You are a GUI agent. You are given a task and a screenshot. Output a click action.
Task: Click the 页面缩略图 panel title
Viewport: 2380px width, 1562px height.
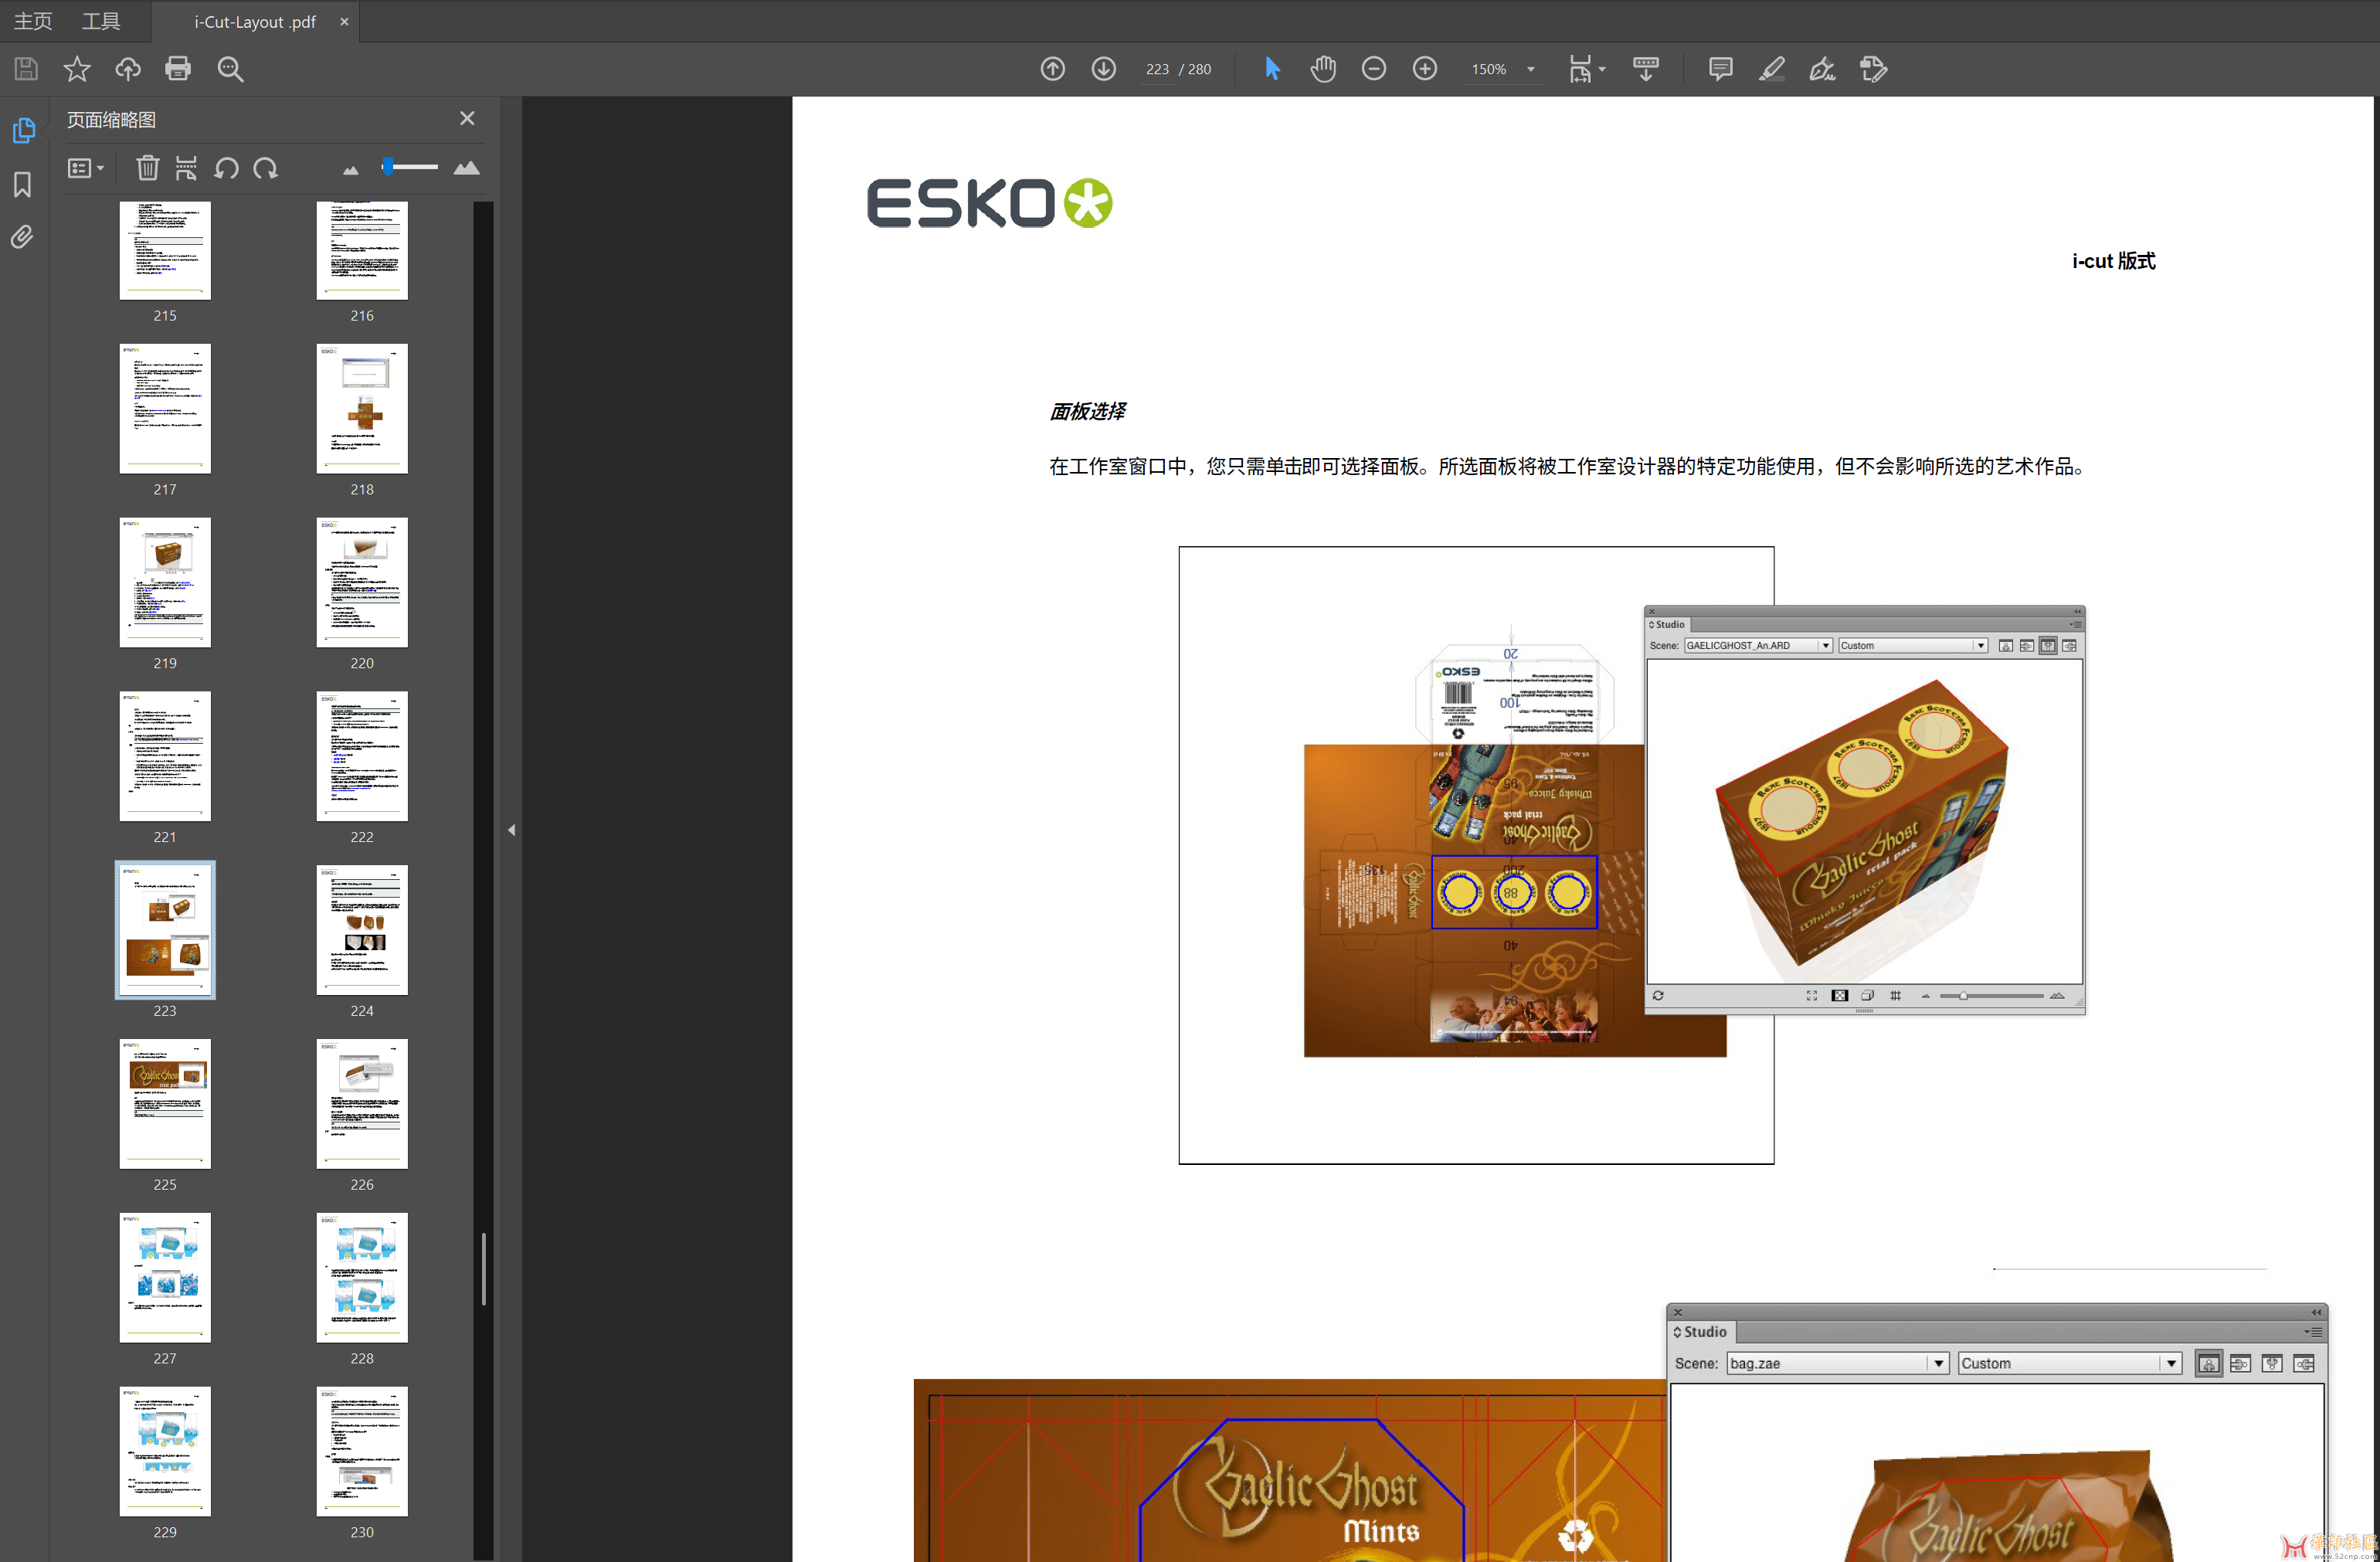(x=111, y=119)
